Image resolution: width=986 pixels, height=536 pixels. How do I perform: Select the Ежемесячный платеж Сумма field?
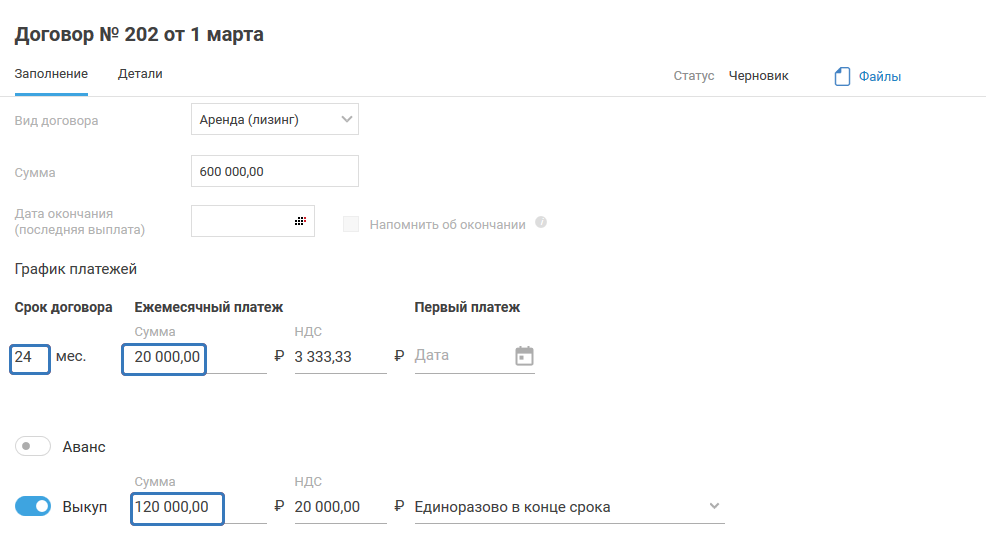pos(164,356)
